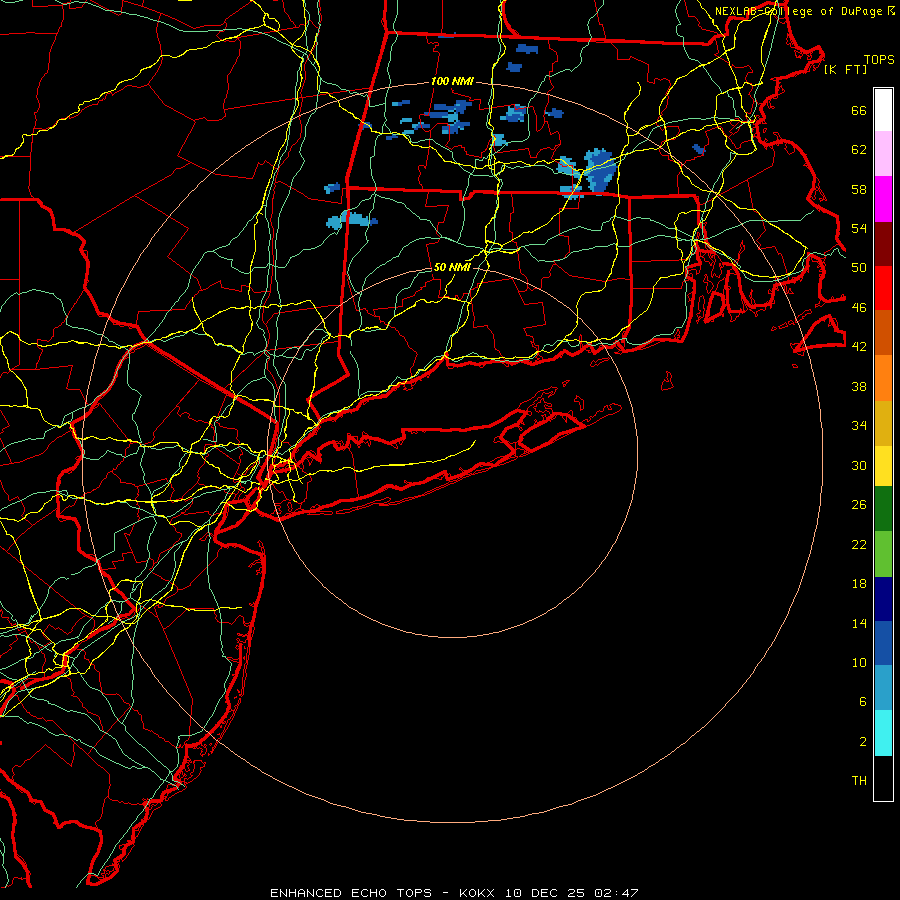
Task: Click the '46' legend value
Action: [859, 308]
